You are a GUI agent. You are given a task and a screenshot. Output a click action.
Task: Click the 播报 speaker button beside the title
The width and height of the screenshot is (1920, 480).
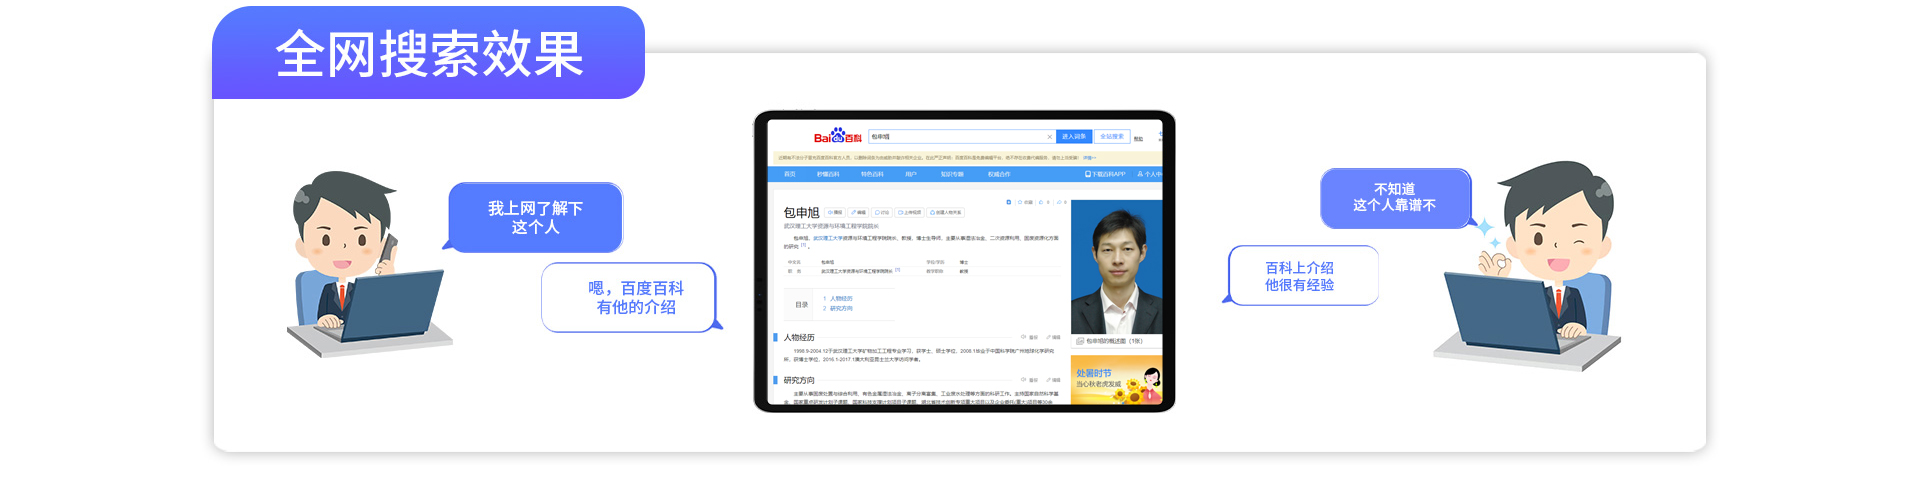pyautogui.click(x=835, y=212)
